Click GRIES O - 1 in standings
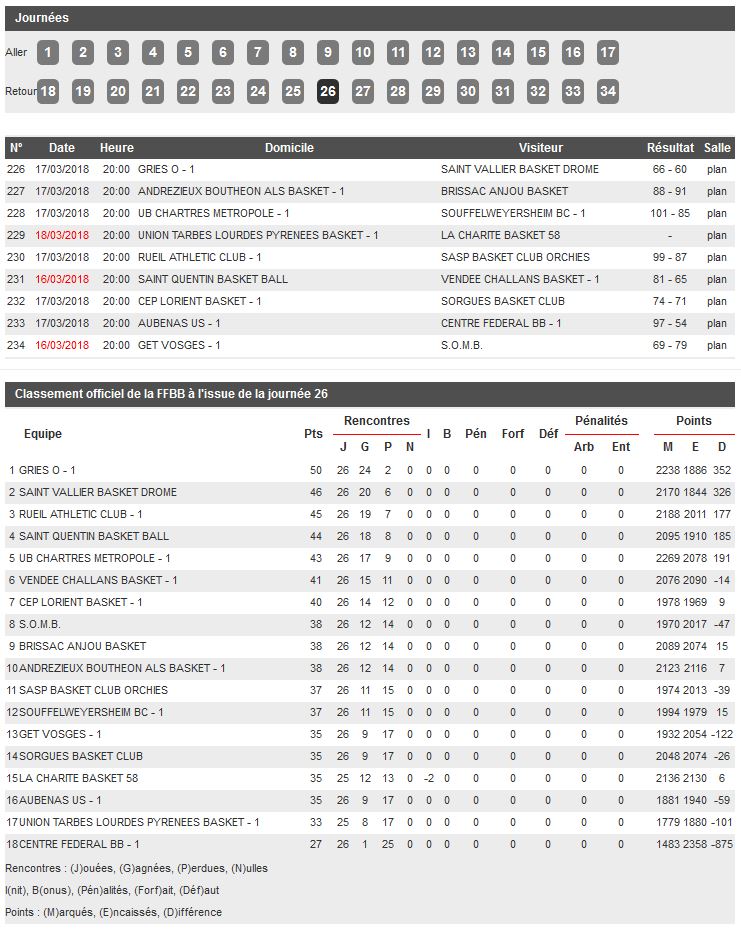 click(47, 470)
